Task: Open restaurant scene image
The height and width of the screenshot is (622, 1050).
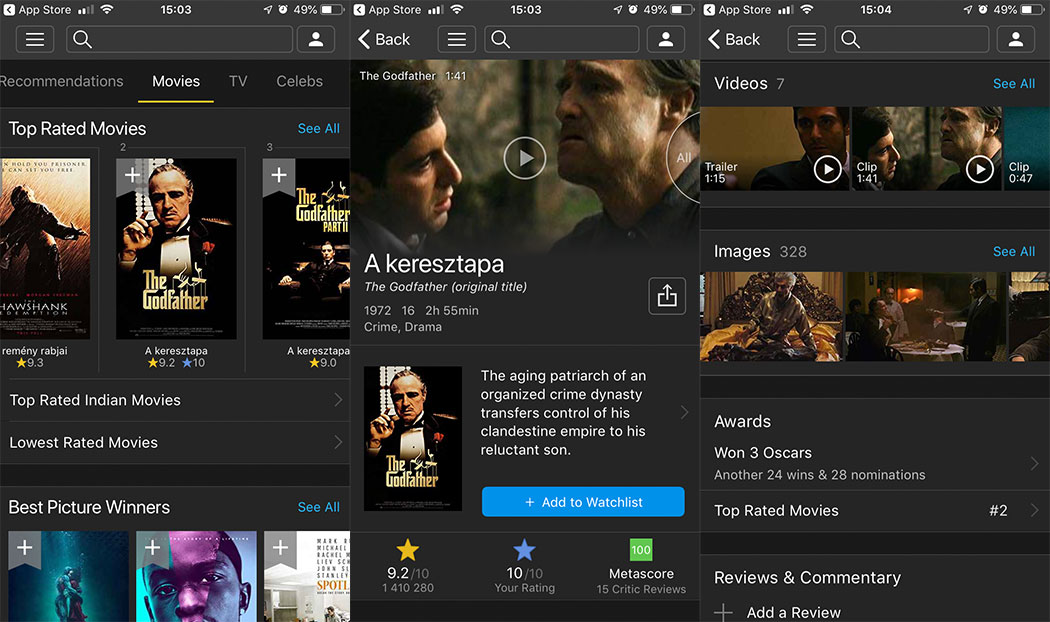Action: coord(926,317)
